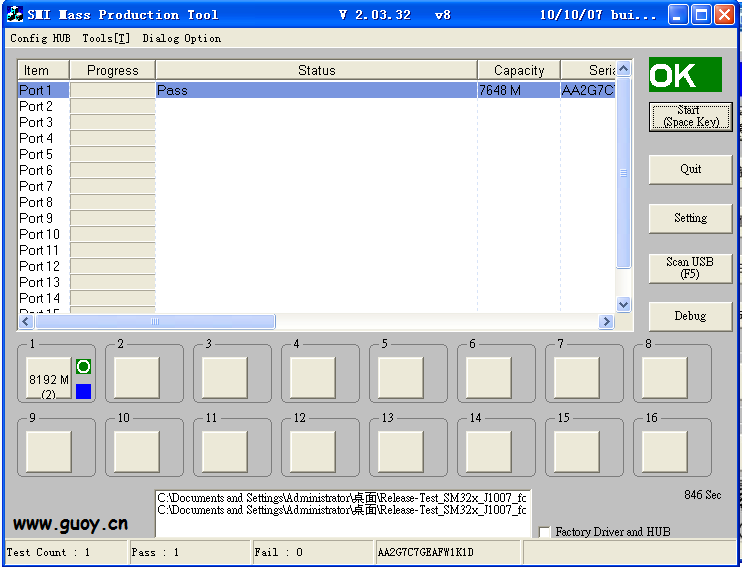Click the Pass status cell for Port 1

coord(316,90)
